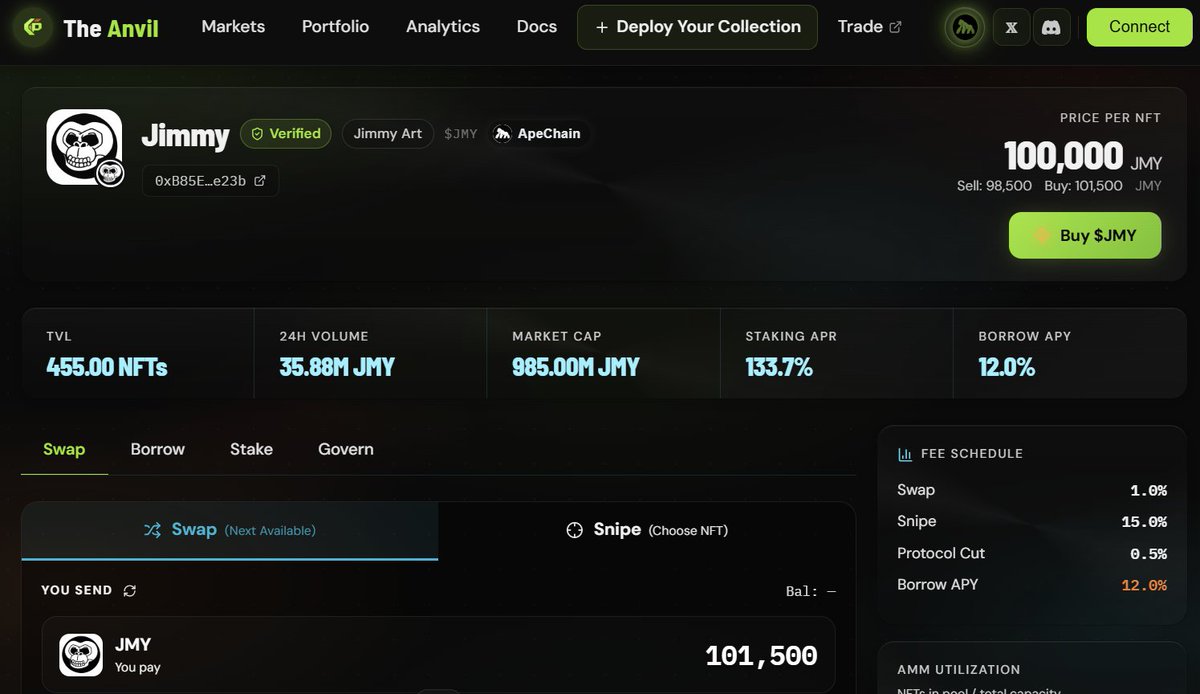Switch to the Borrow tab
This screenshot has width=1200, height=694.
click(x=158, y=449)
